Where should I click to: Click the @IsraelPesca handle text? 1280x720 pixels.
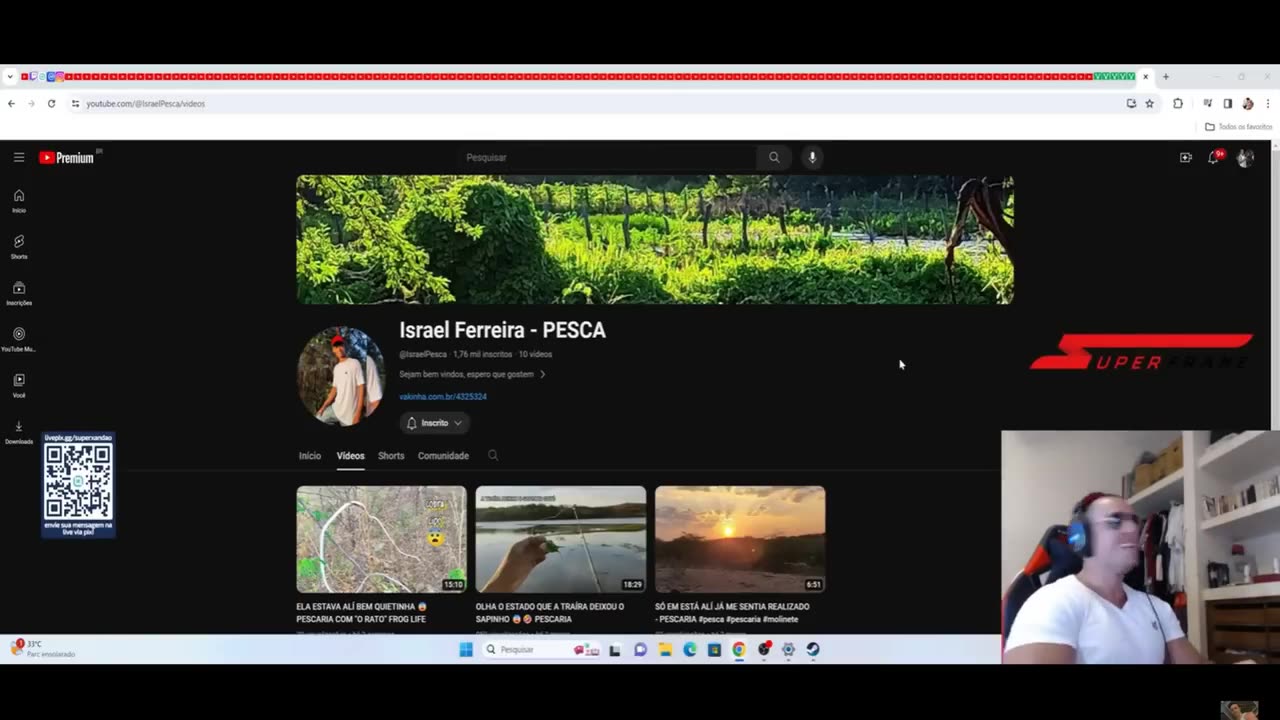pos(423,354)
